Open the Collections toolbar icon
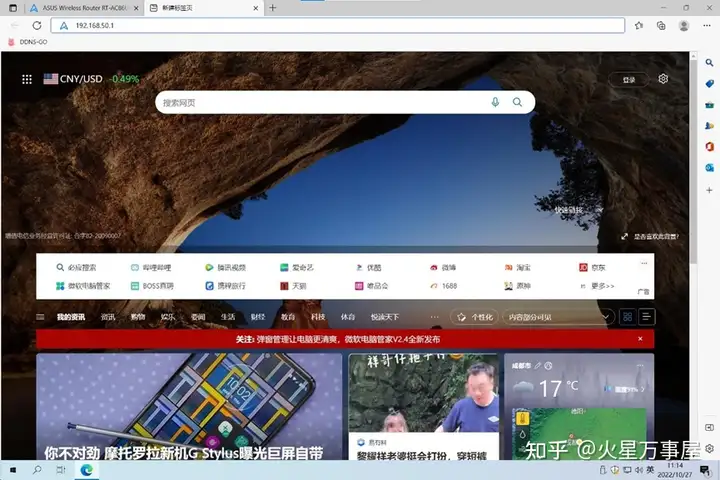 tap(661, 26)
